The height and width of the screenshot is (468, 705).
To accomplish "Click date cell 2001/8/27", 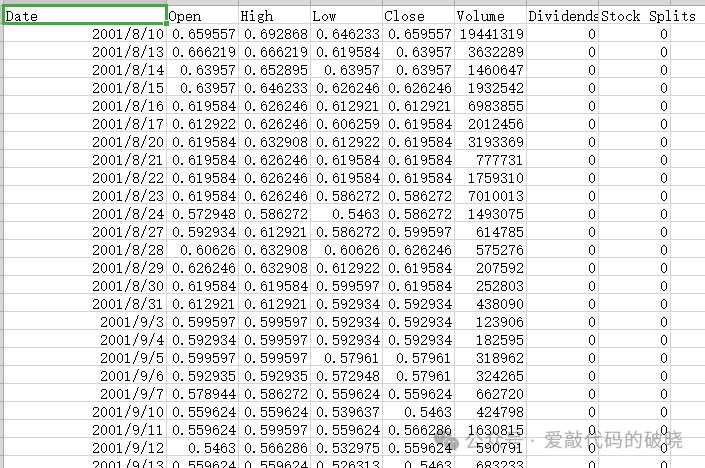I will [x=85, y=232].
